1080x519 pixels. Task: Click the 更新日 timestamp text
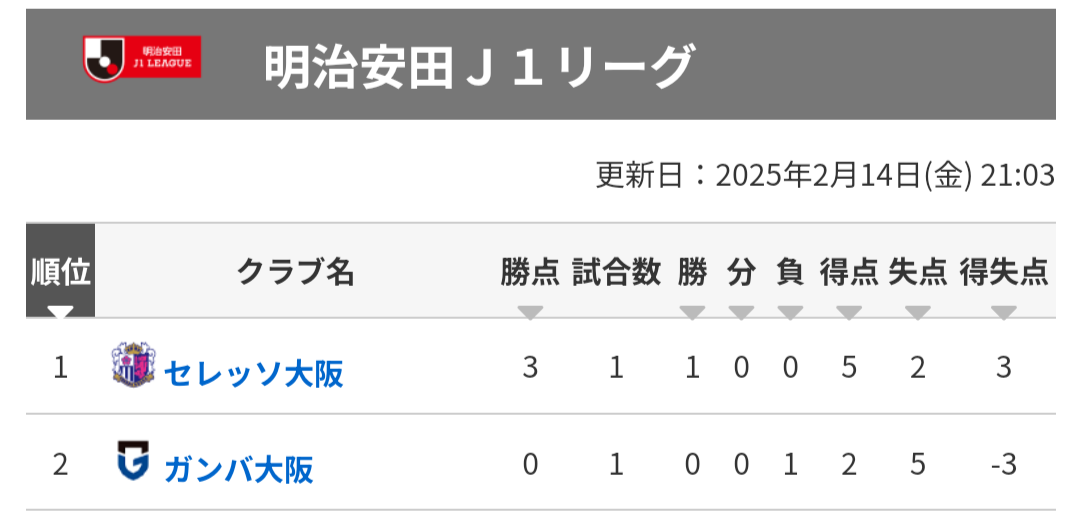pos(825,176)
